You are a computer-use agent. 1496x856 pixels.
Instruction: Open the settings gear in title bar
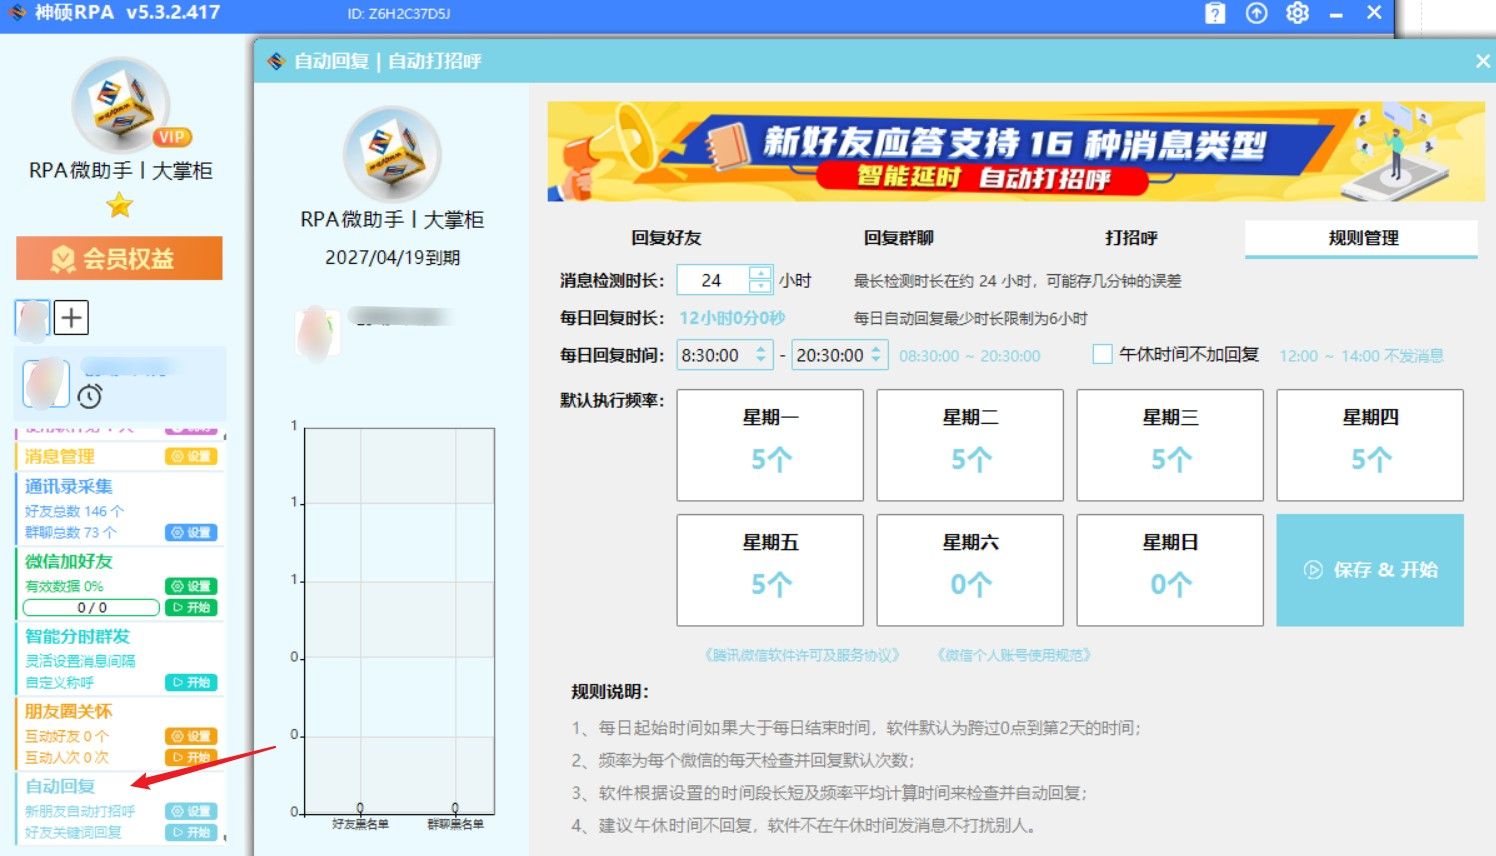pos(1297,13)
